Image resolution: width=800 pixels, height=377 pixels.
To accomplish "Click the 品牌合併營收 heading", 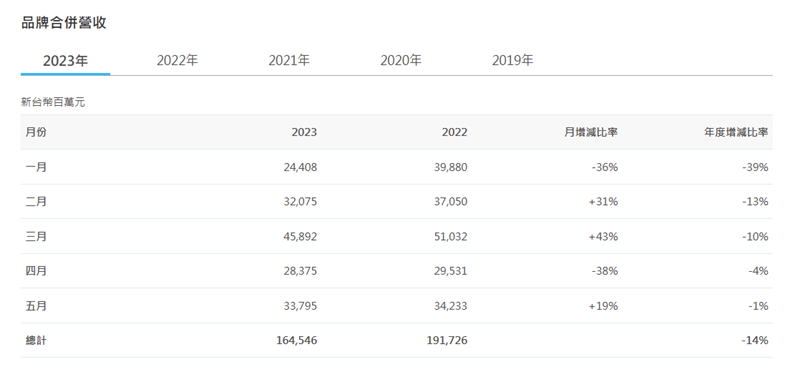I will tap(64, 23).
